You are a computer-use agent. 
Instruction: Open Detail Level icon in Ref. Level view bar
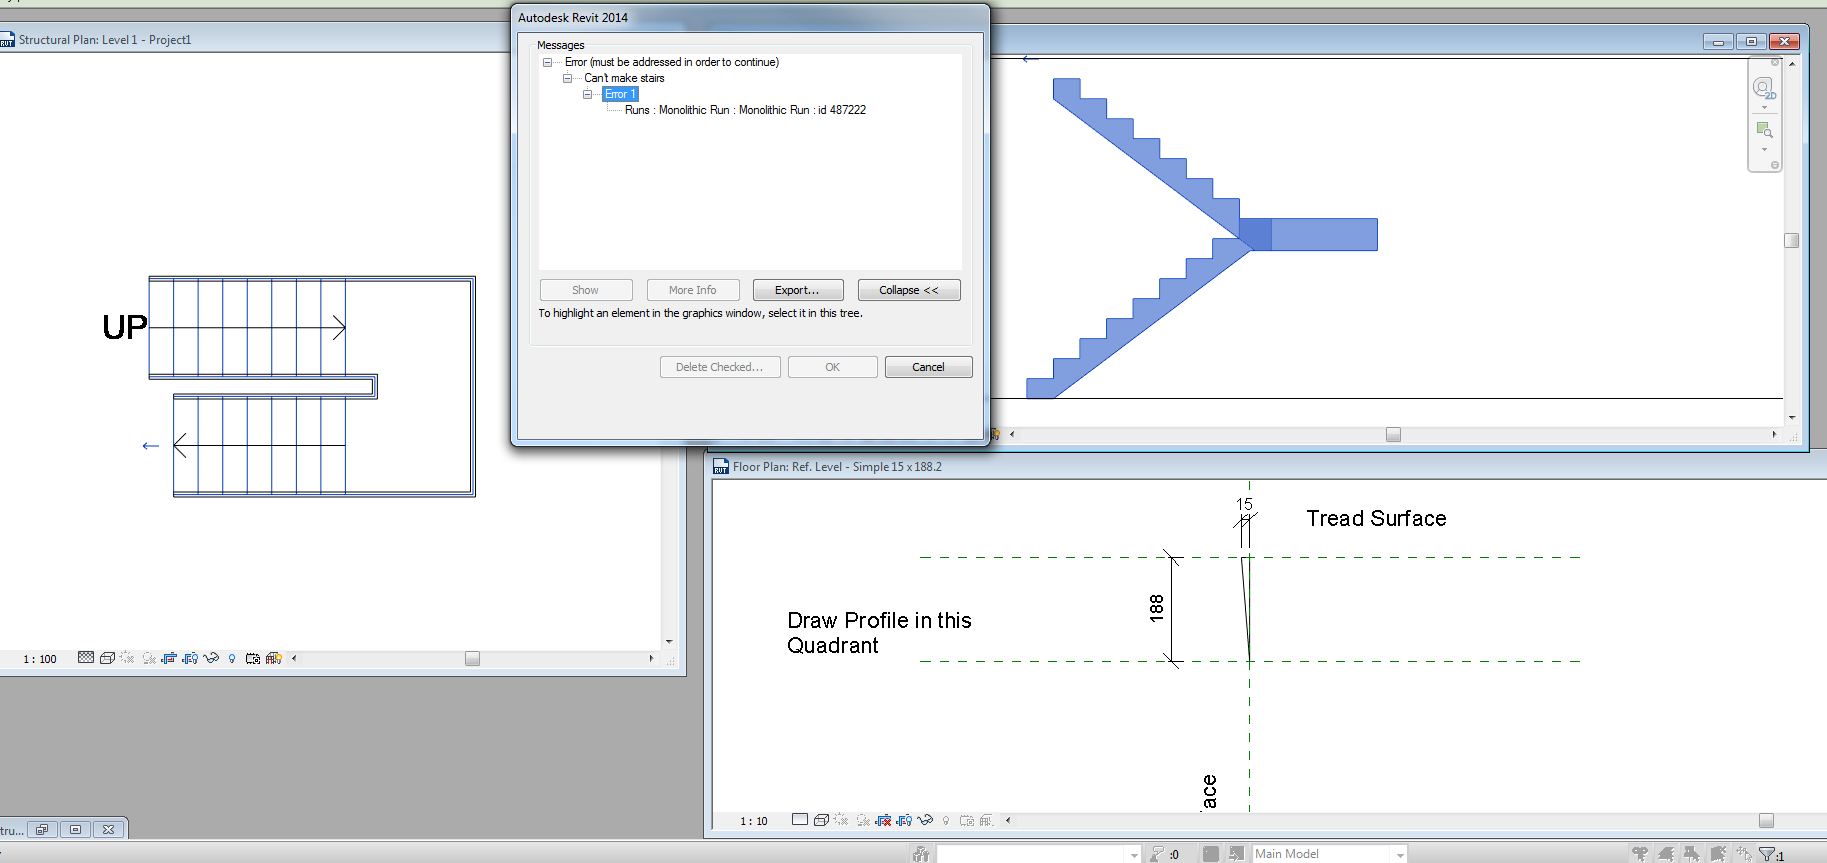pyautogui.click(x=800, y=820)
